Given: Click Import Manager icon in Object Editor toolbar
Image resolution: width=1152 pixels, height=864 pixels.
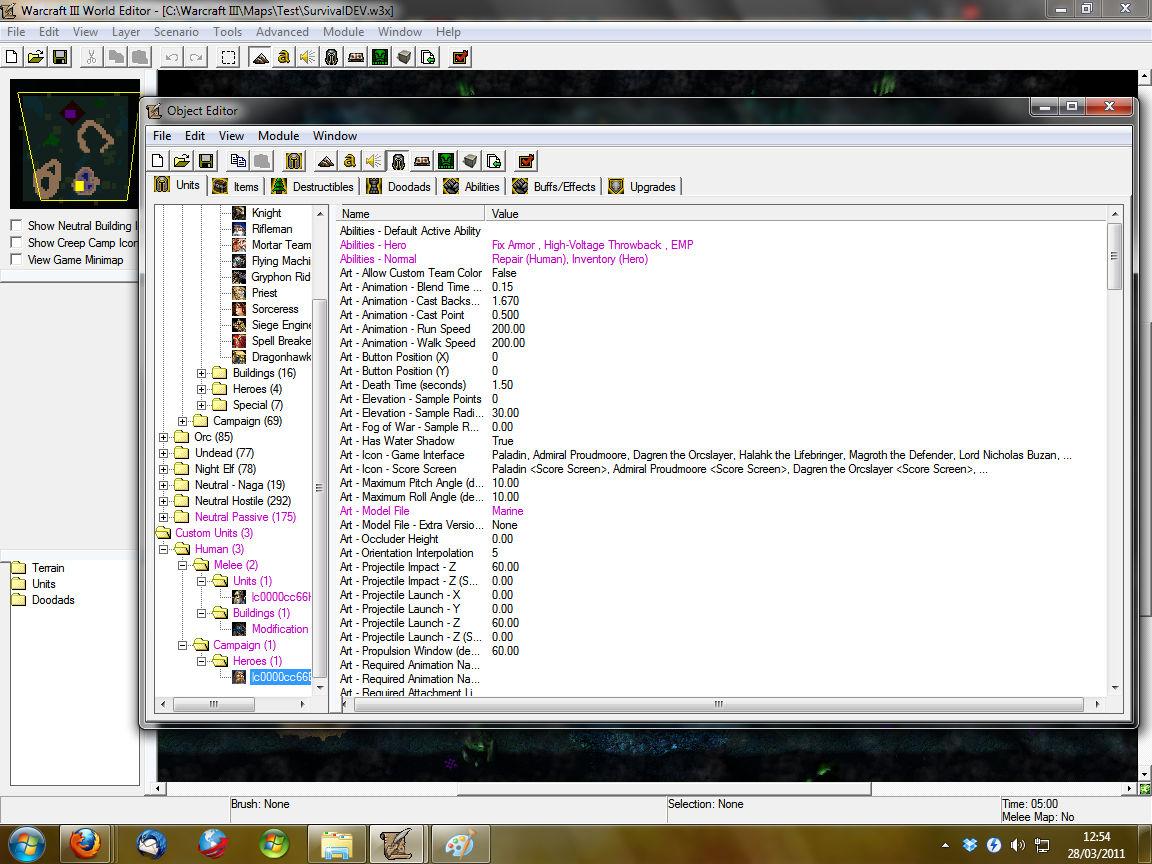Looking at the screenshot, I should pyautogui.click(x=494, y=161).
